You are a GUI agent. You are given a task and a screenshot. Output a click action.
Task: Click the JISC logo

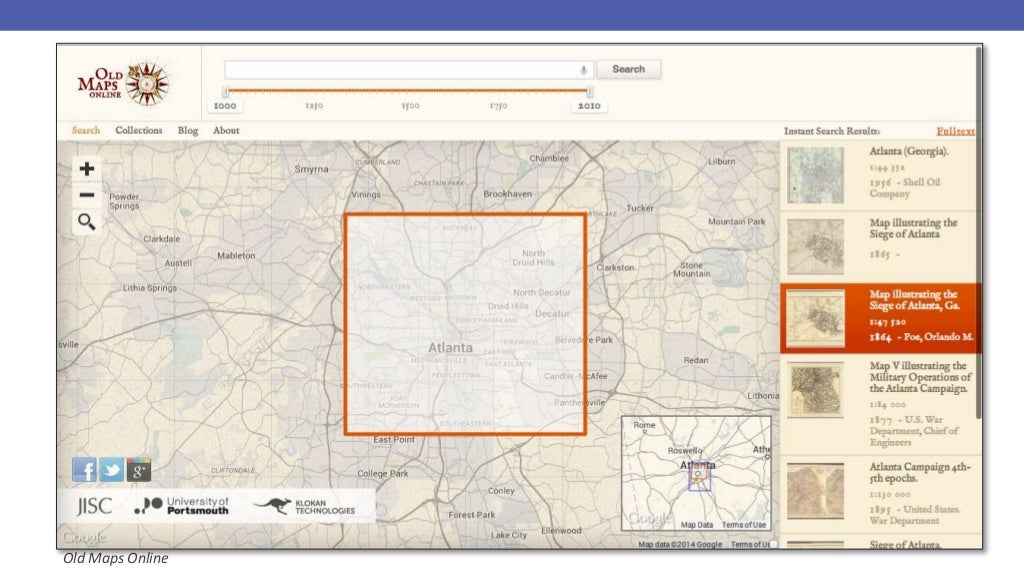[x=95, y=506]
